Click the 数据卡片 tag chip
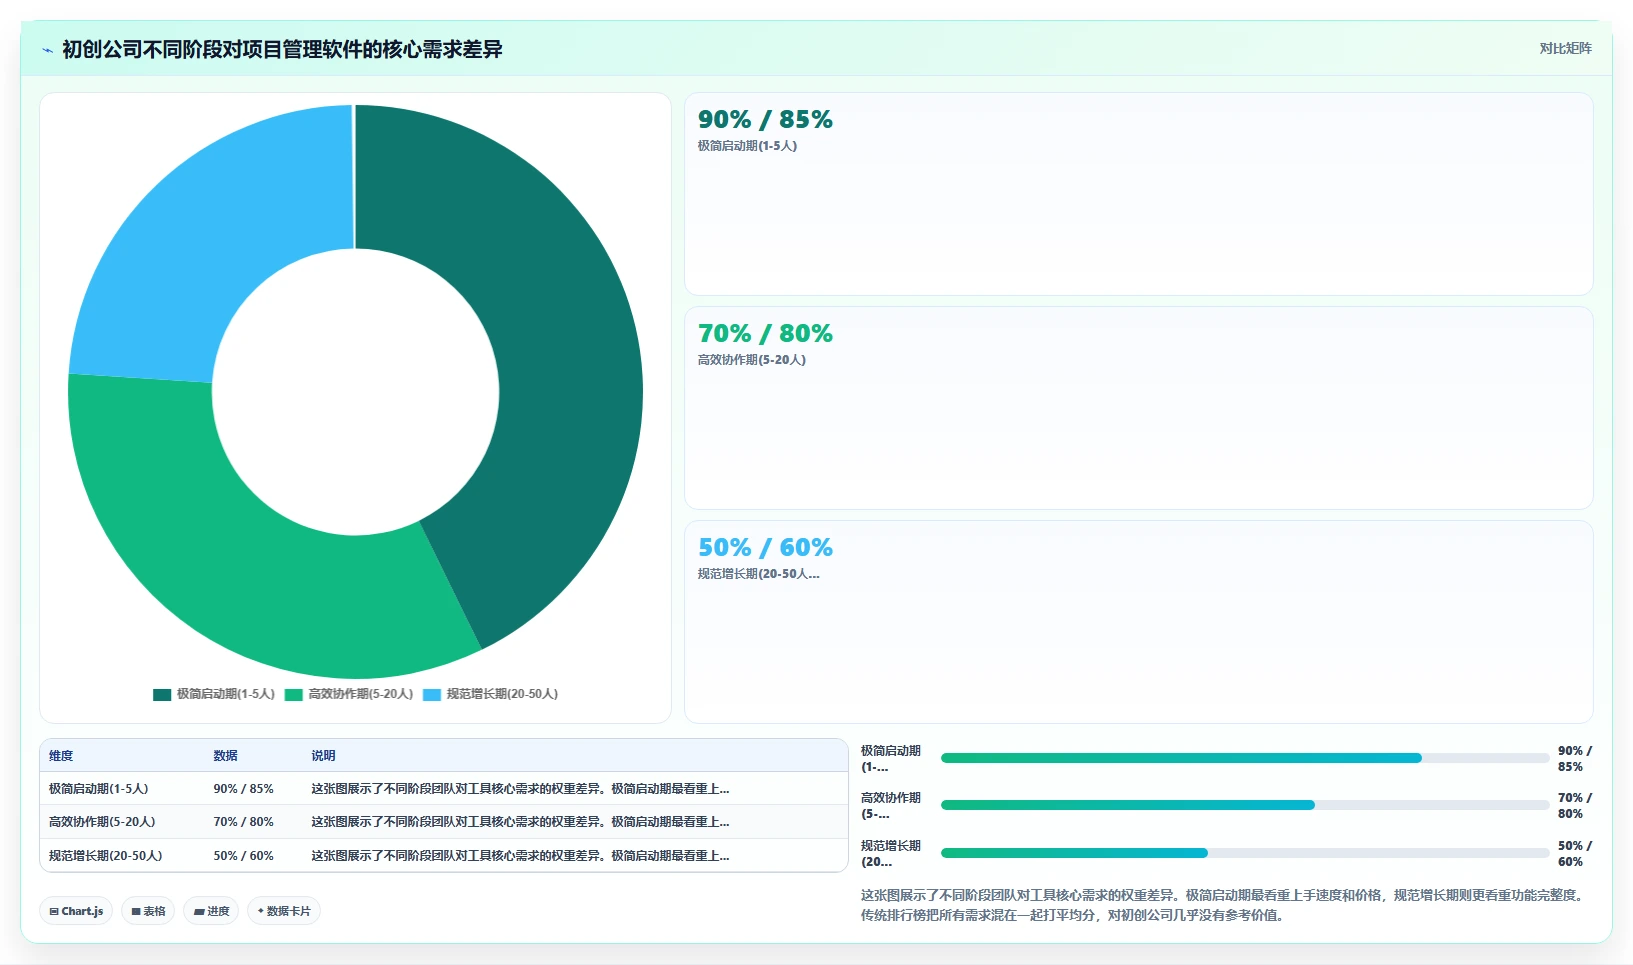1633x965 pixels. click(x=284, y=911)
